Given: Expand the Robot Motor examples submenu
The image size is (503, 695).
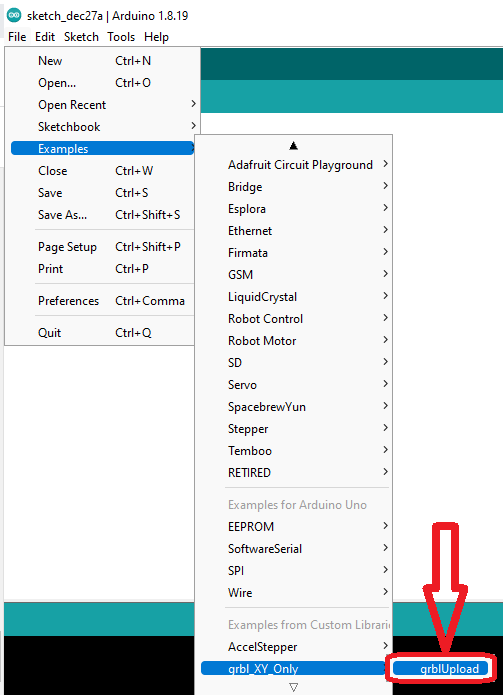Looking at the screenshot, I should (x=295, y=341).
